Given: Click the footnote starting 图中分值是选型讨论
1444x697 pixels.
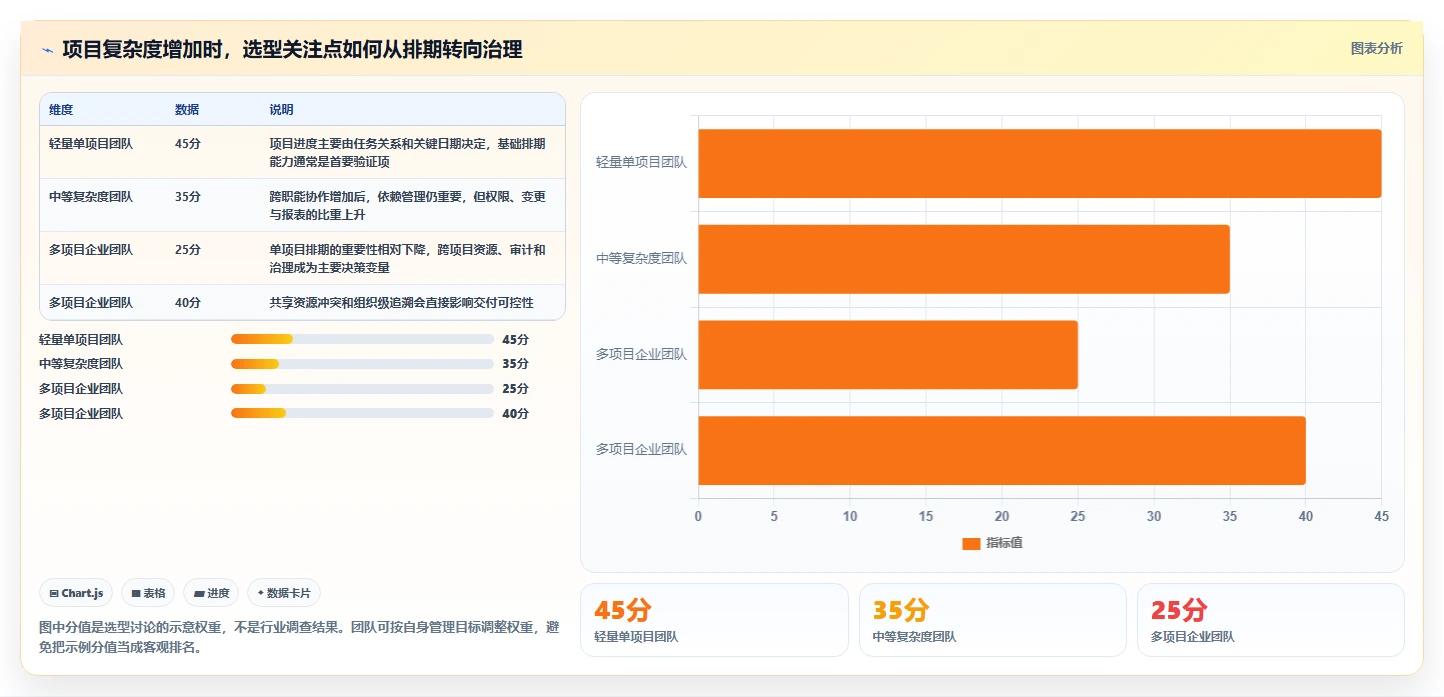Looking at the screenshot, I should click(x=299, y=637).
